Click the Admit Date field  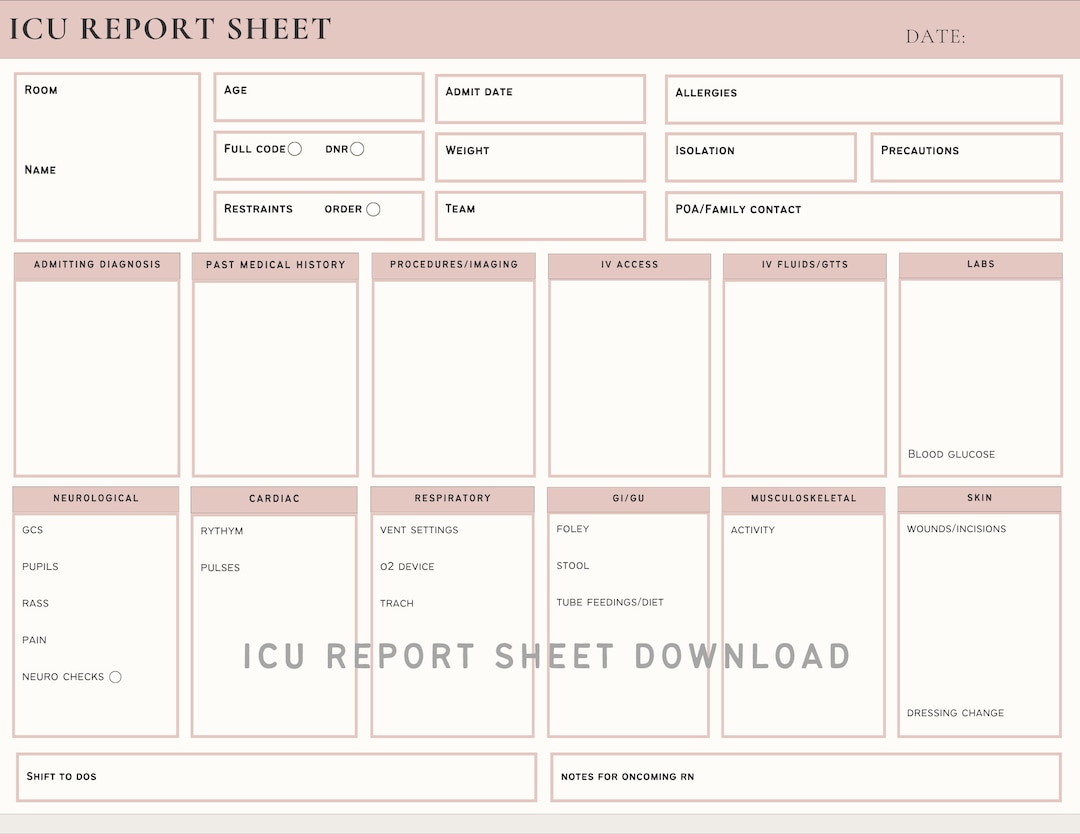pos(540,97)
